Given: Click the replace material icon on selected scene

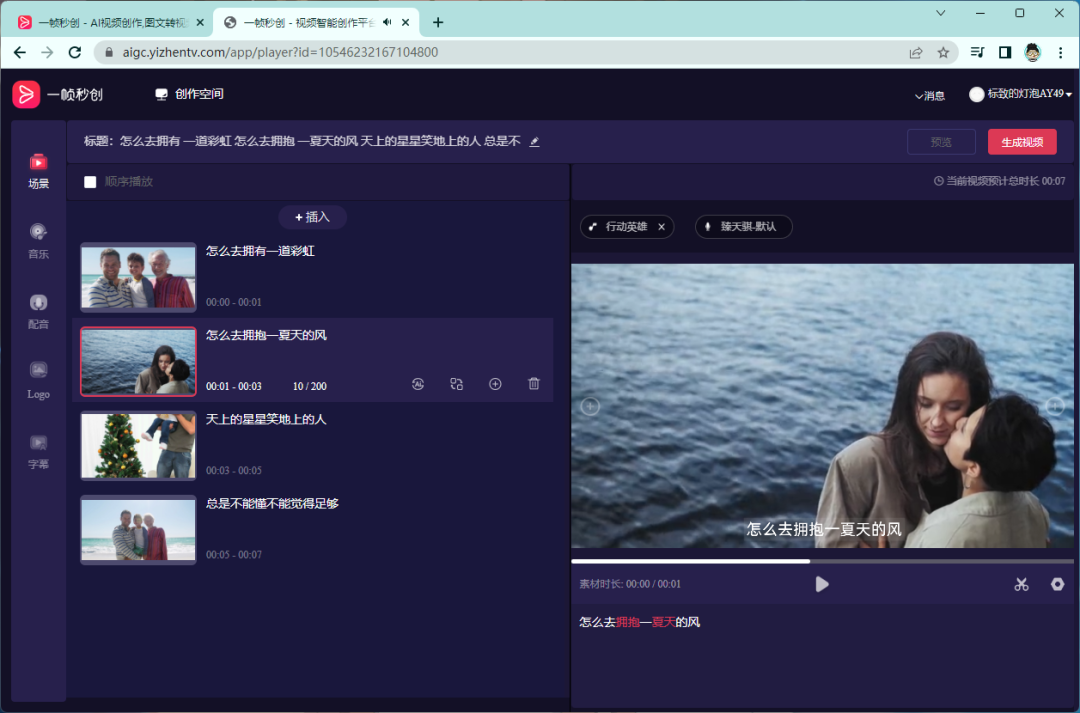Looking at the screenshot, I should pos(457,384).
